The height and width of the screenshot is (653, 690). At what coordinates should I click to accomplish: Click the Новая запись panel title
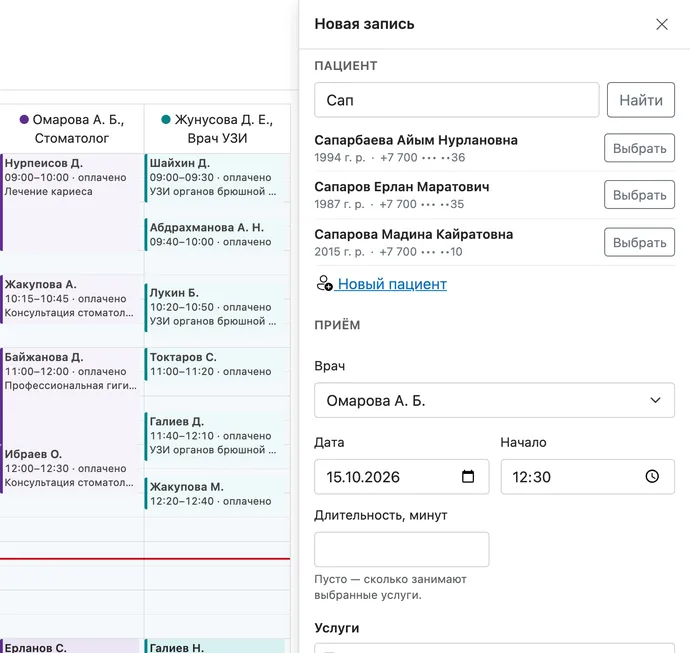click(364, 24)
